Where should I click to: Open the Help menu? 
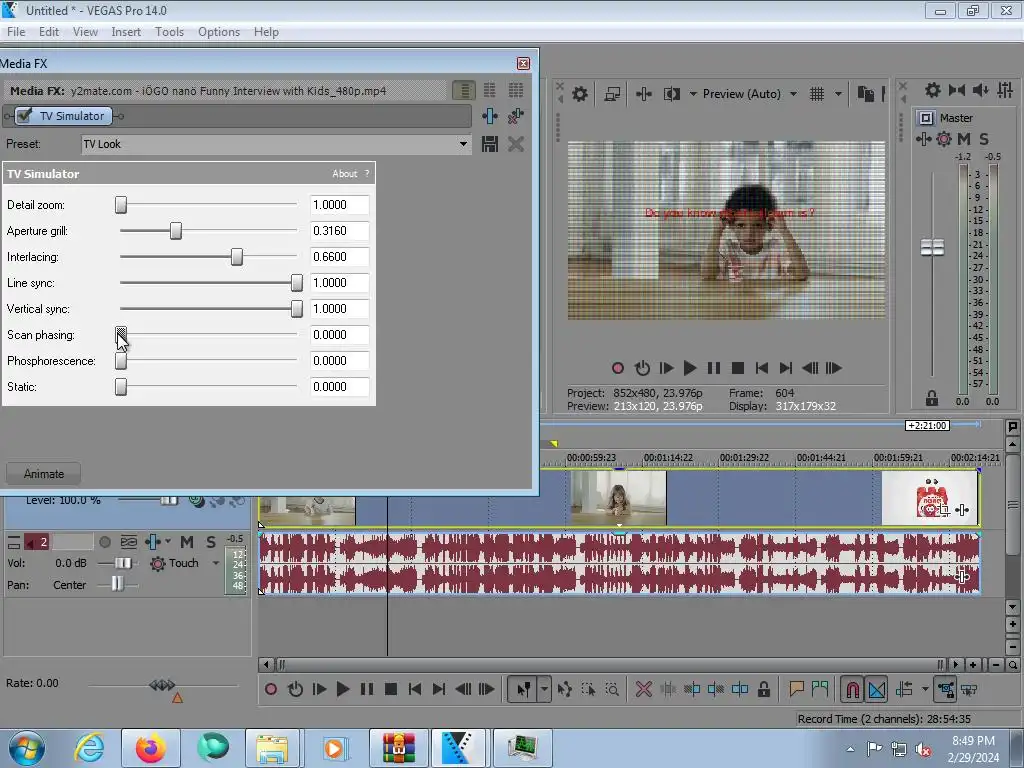(266, 32)
